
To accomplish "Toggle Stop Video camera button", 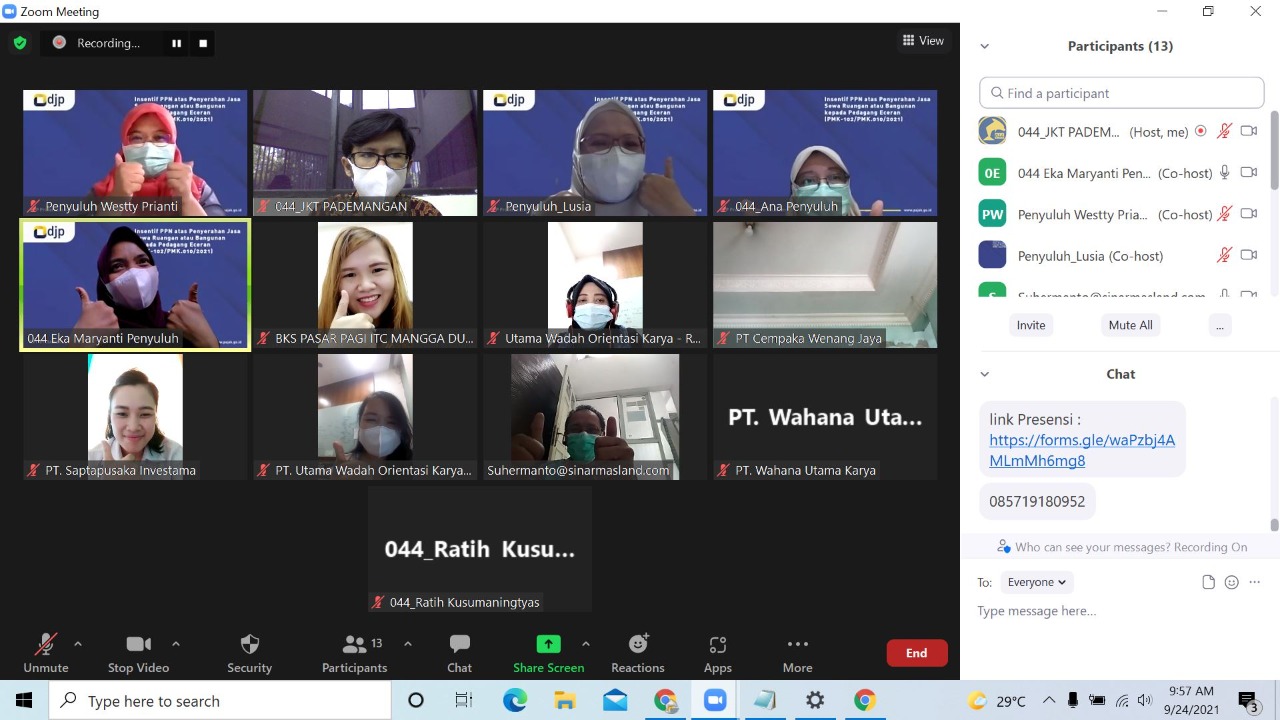I will tap(139, 652).
